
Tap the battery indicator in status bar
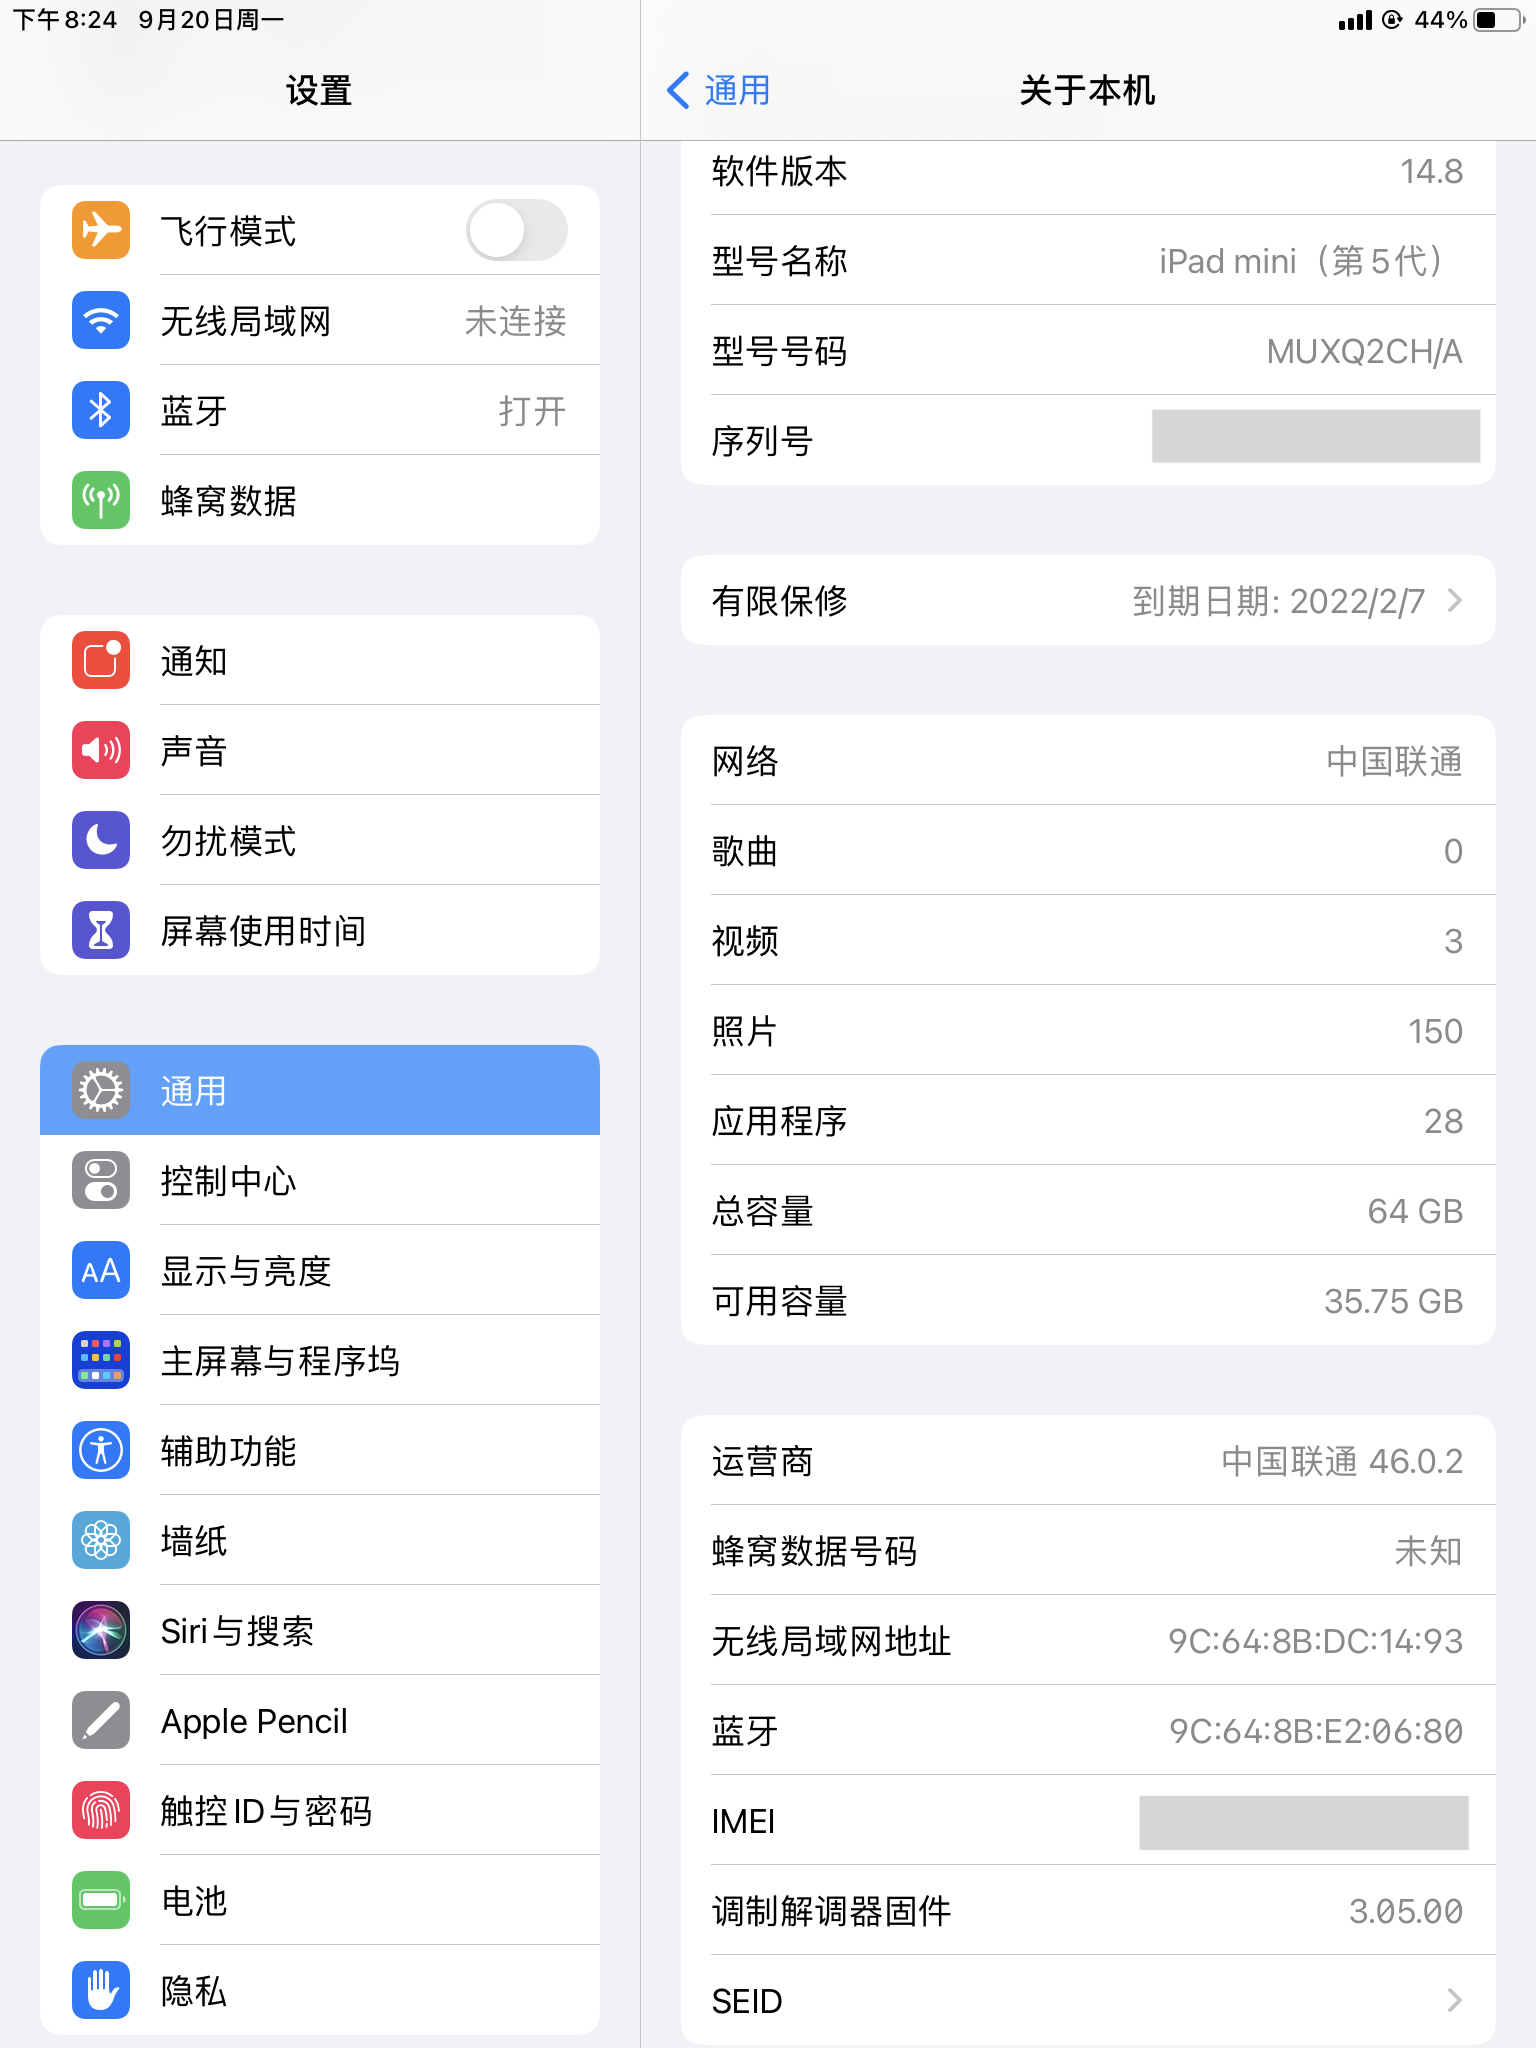pyautogui.click(x=1499, y=20)
